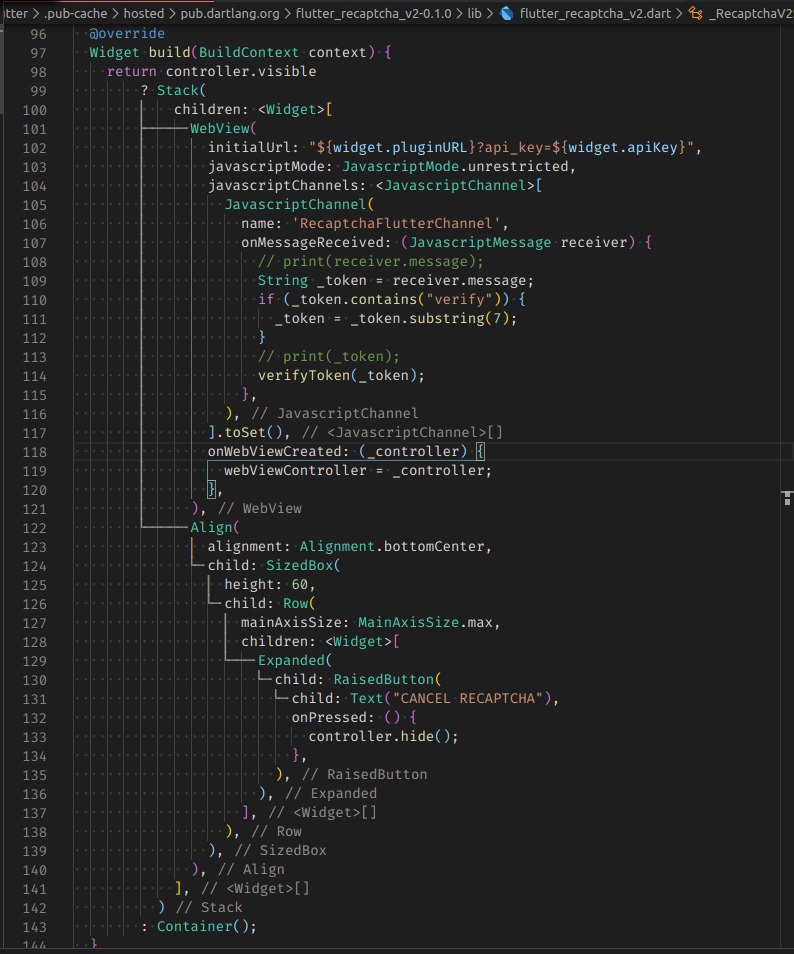Screen dimensions: 794x954
Task: Click comment '// print(_token);'
Action: pos(329,357)
